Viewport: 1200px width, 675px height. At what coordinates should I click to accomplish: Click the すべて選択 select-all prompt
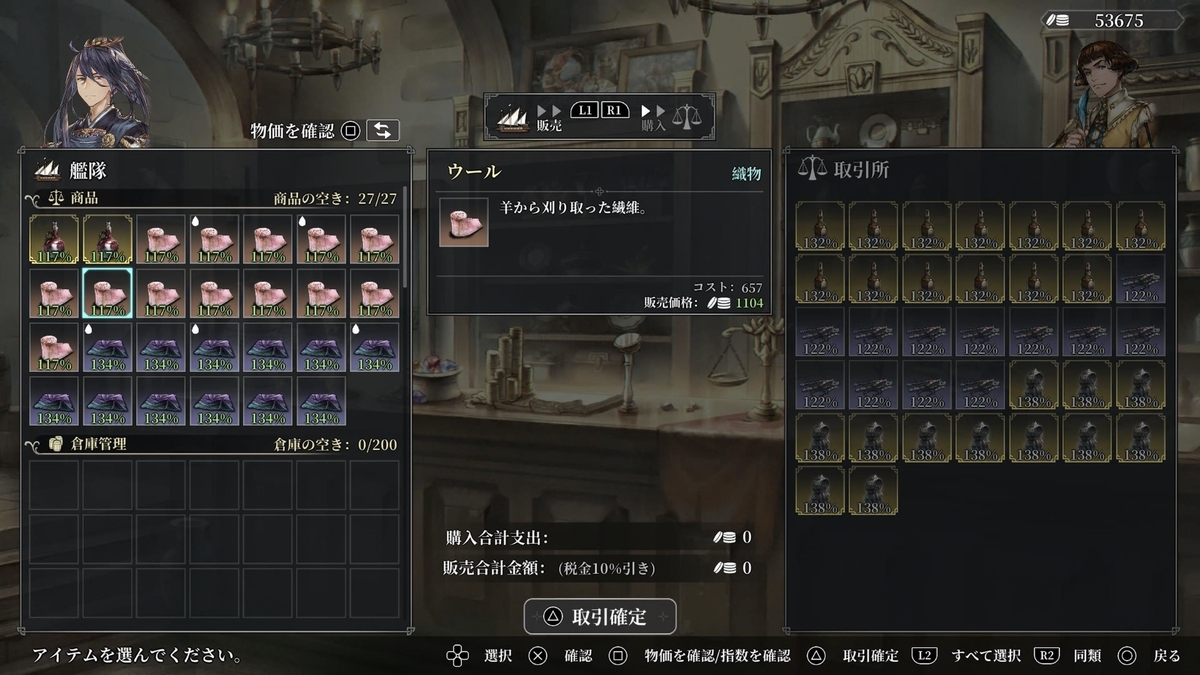coord(987,656)
